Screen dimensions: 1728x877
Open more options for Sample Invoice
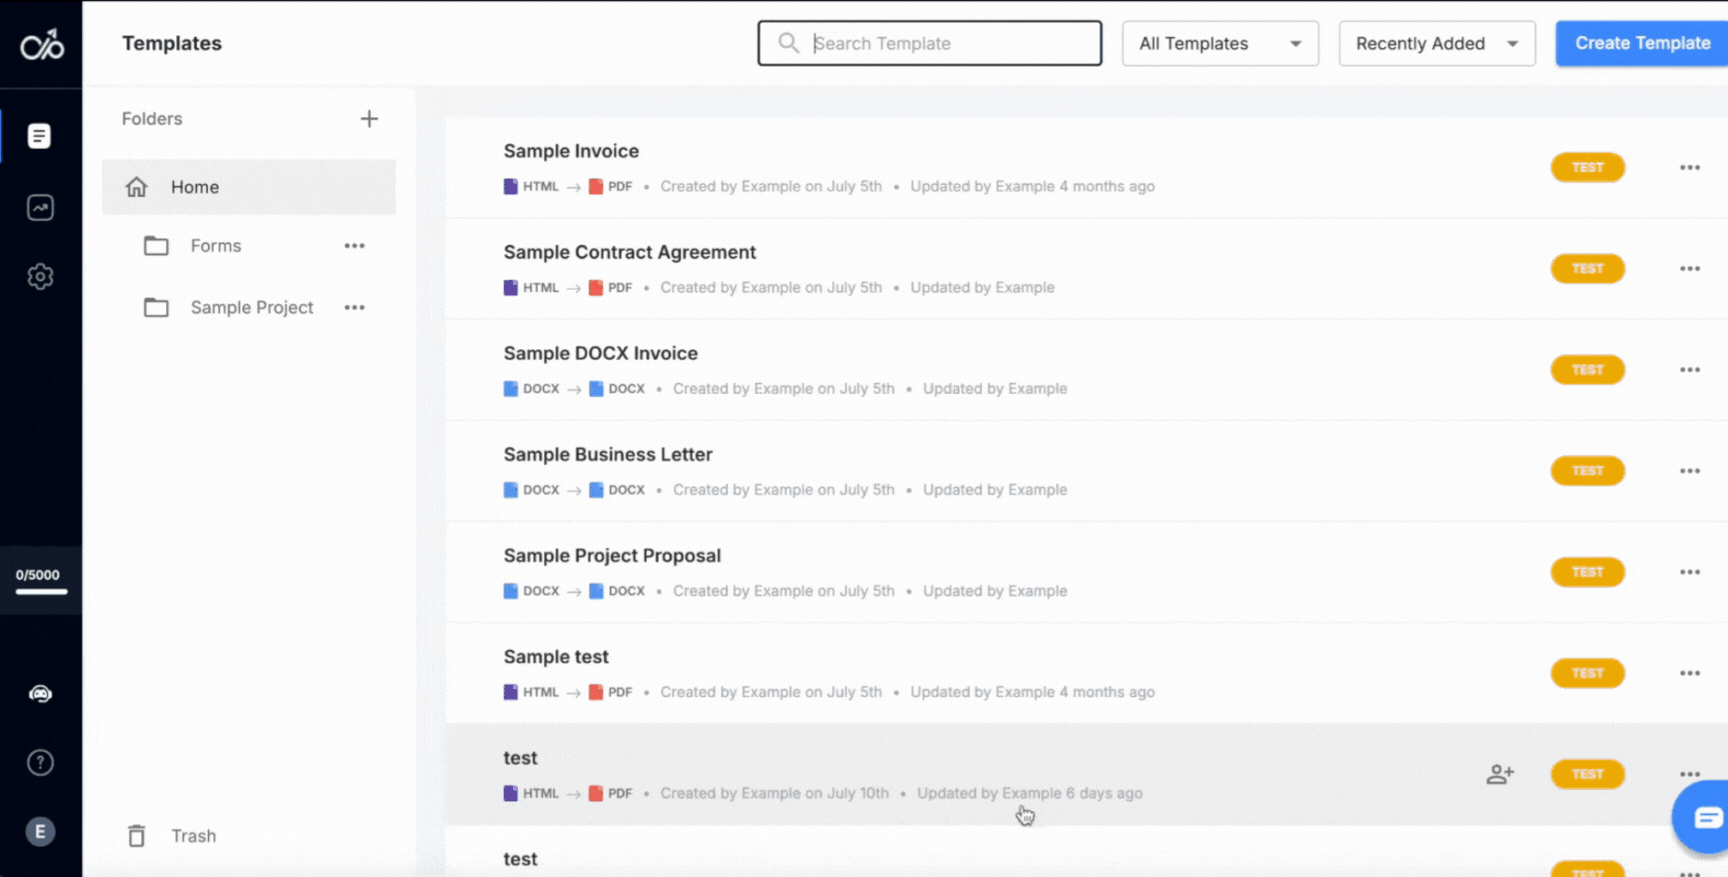tap(1689, 168)
